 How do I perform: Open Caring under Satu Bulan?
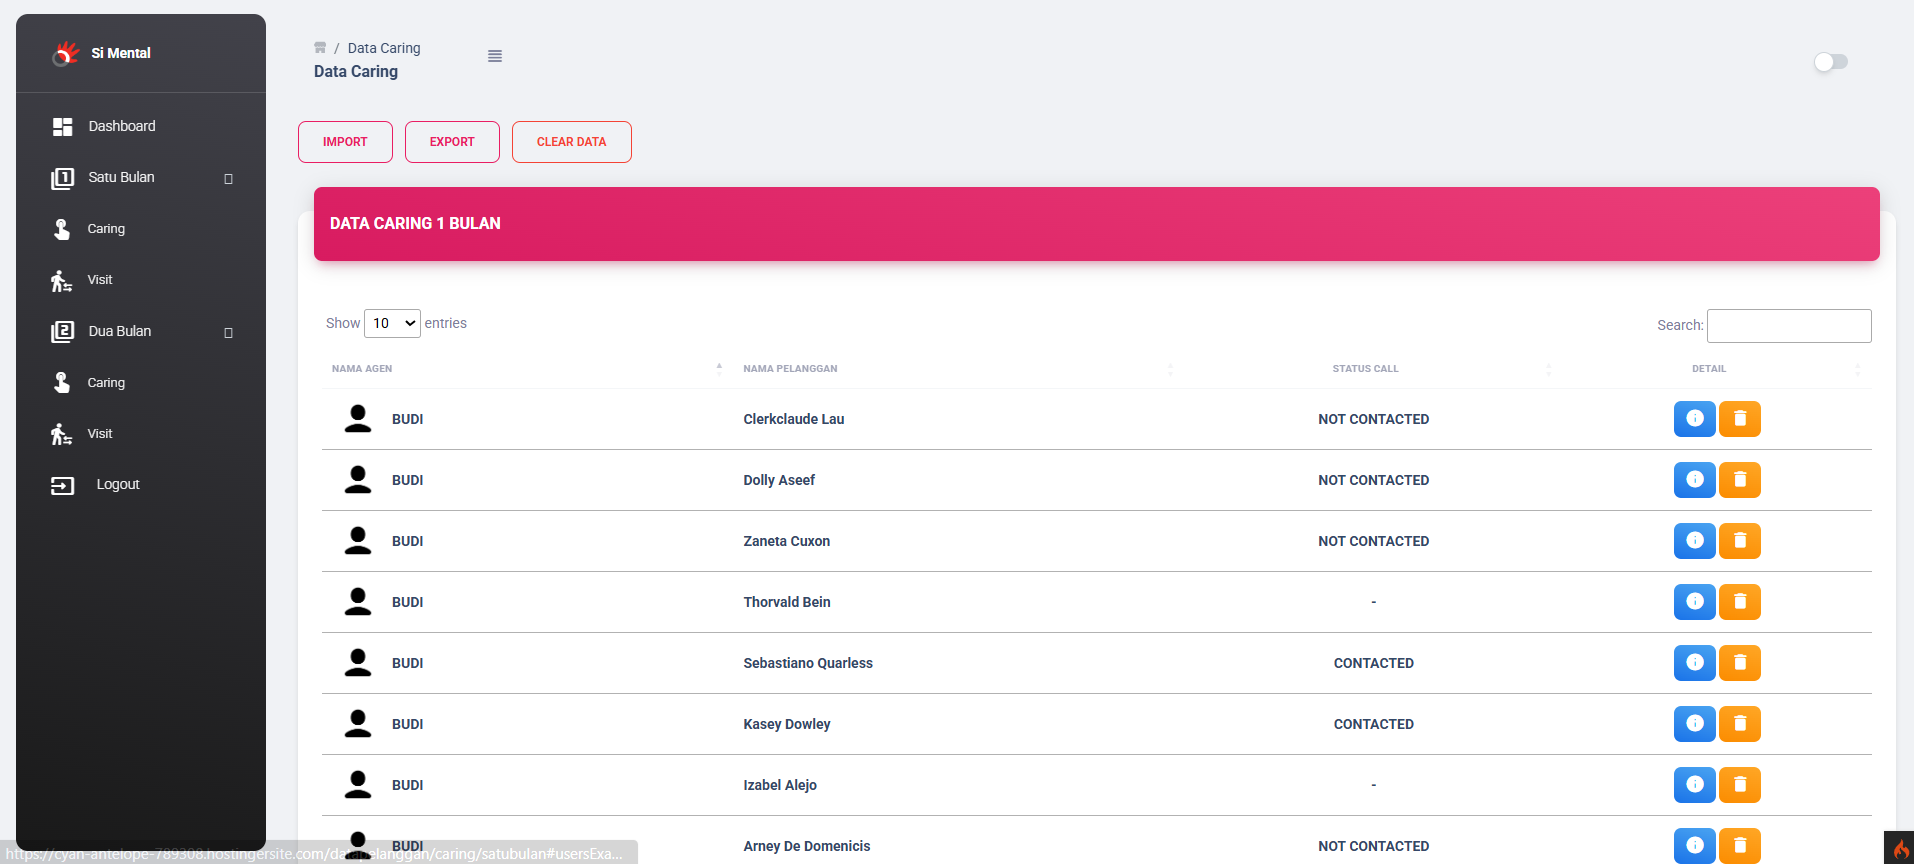pyautogui.click(x=141, y=229)
